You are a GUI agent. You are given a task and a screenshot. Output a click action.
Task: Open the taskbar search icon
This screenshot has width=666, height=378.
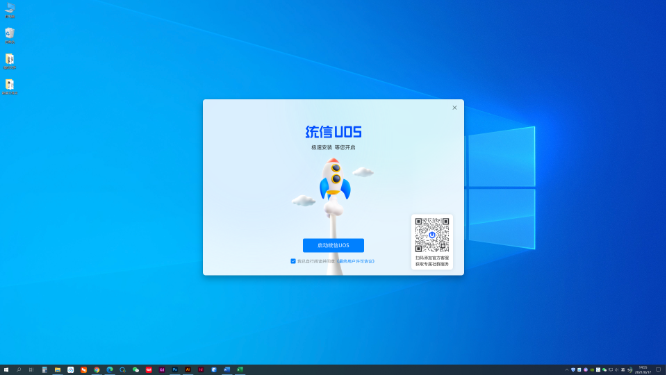pos(19,370)
